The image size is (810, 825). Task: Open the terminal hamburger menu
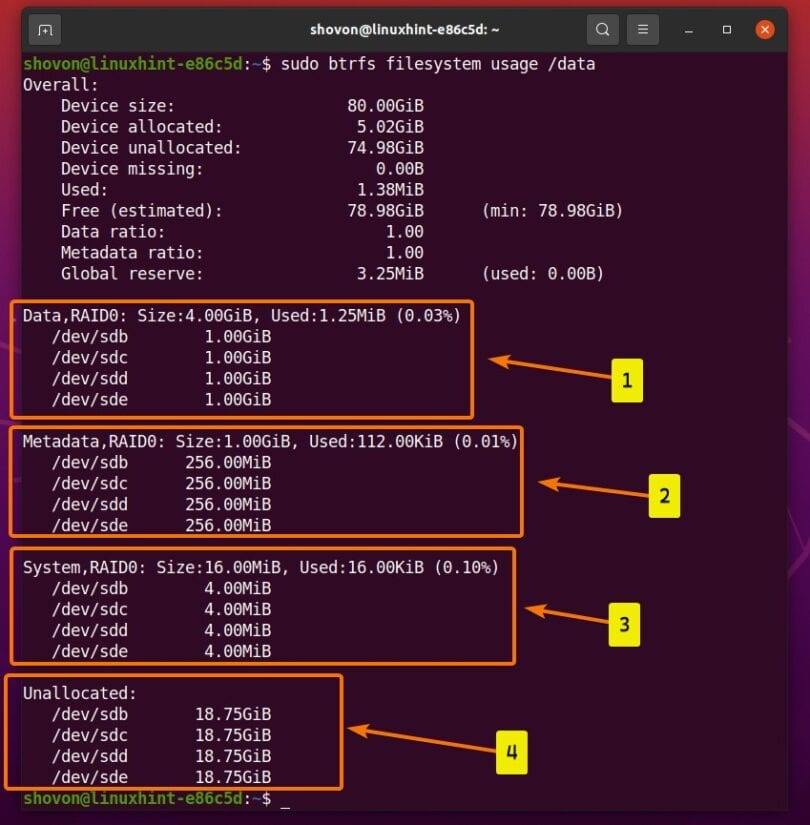click(642, 29)
